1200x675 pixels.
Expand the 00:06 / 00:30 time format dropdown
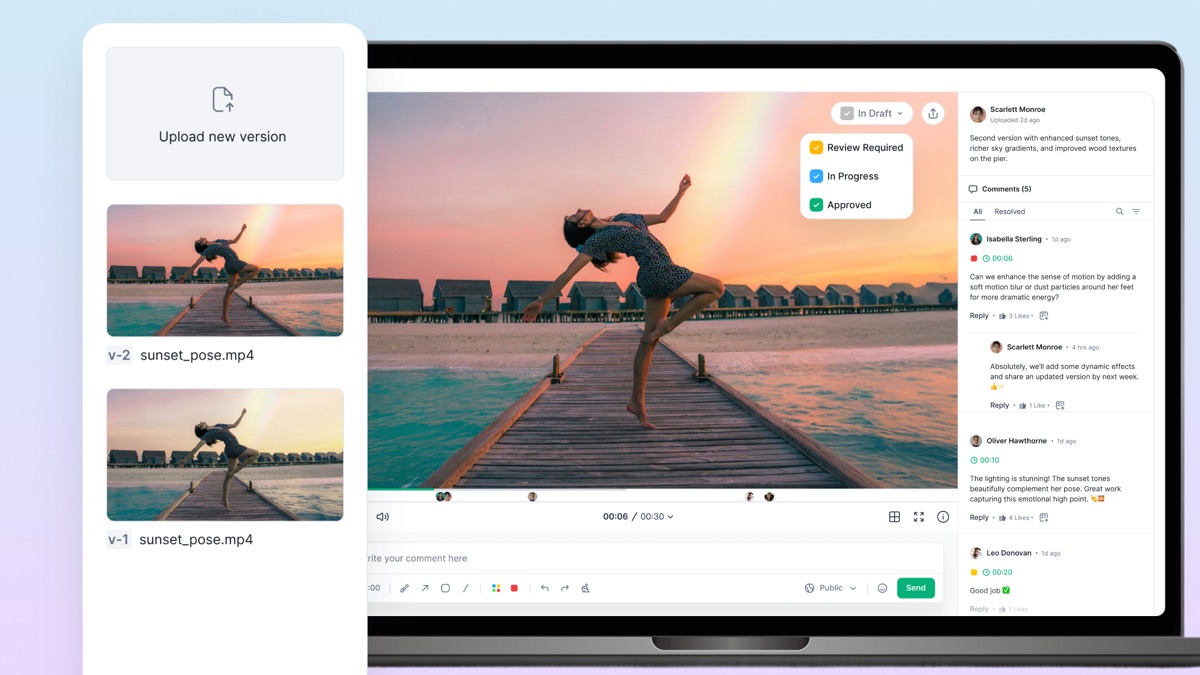[638, 517]
